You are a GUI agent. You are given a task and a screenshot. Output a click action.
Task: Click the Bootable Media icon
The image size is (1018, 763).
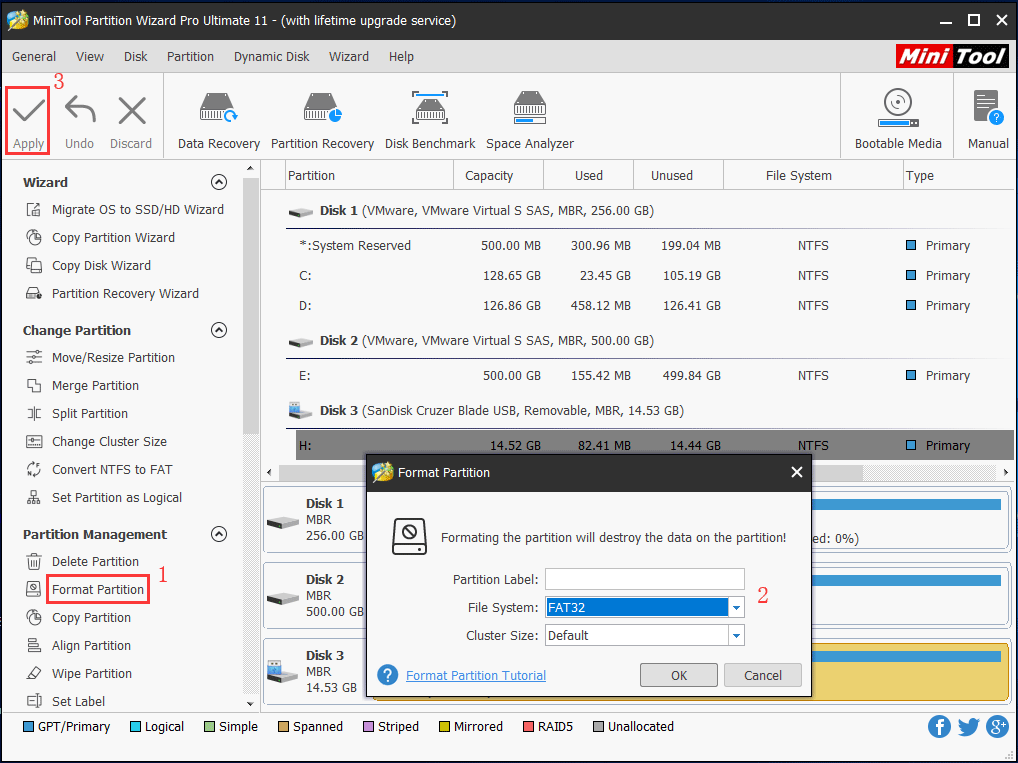(x=897, y=108)
